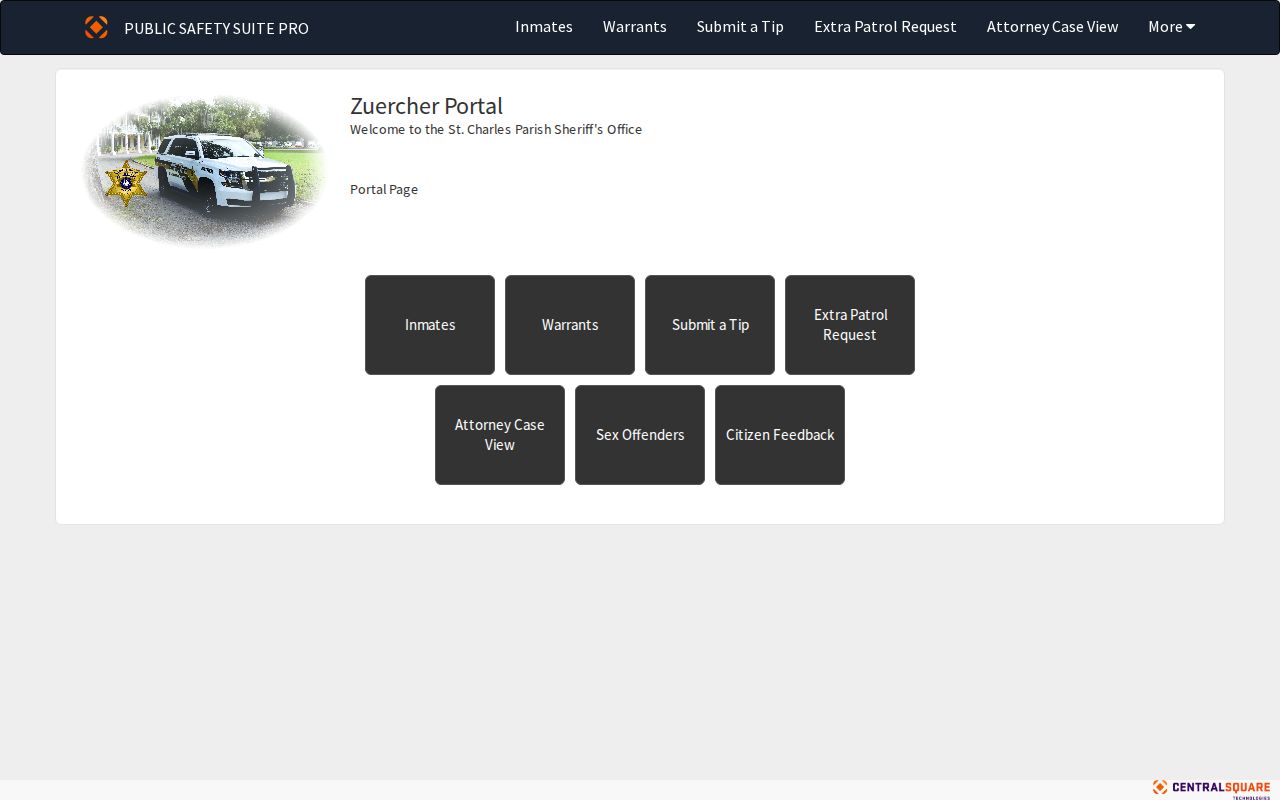Choose Attorney Case View in the navbar
The image size is (1280, 800).
pos(1052,27)
